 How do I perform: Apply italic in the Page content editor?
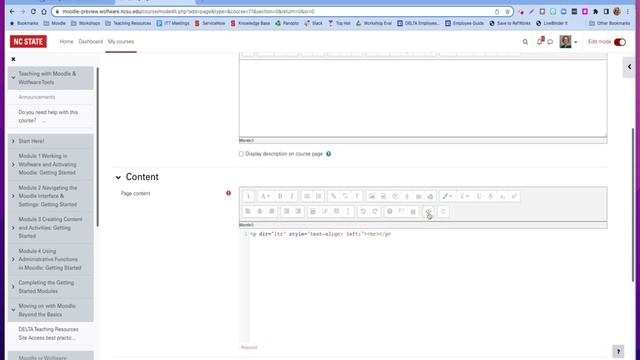pyautogui.click(x=291, y=196)
